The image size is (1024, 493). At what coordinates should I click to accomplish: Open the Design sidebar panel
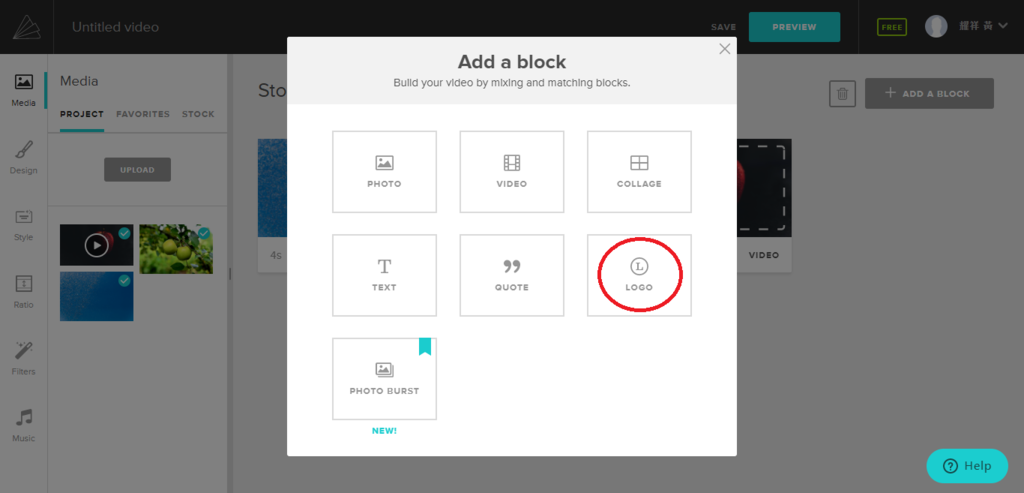point(23,157)
